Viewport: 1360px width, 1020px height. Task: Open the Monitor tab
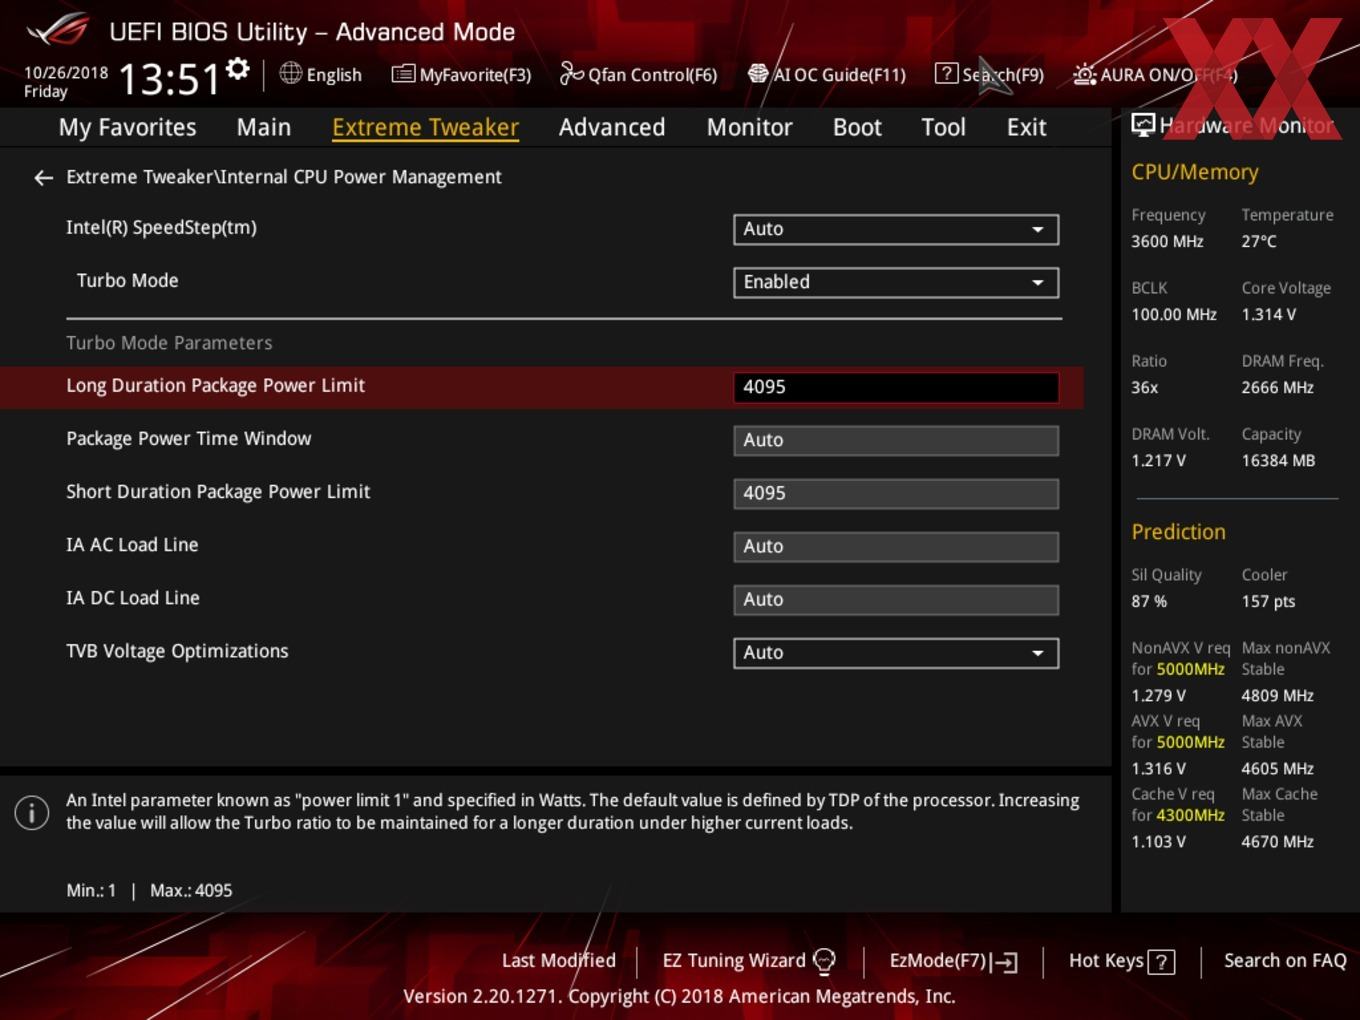click(x=749, y=127)
